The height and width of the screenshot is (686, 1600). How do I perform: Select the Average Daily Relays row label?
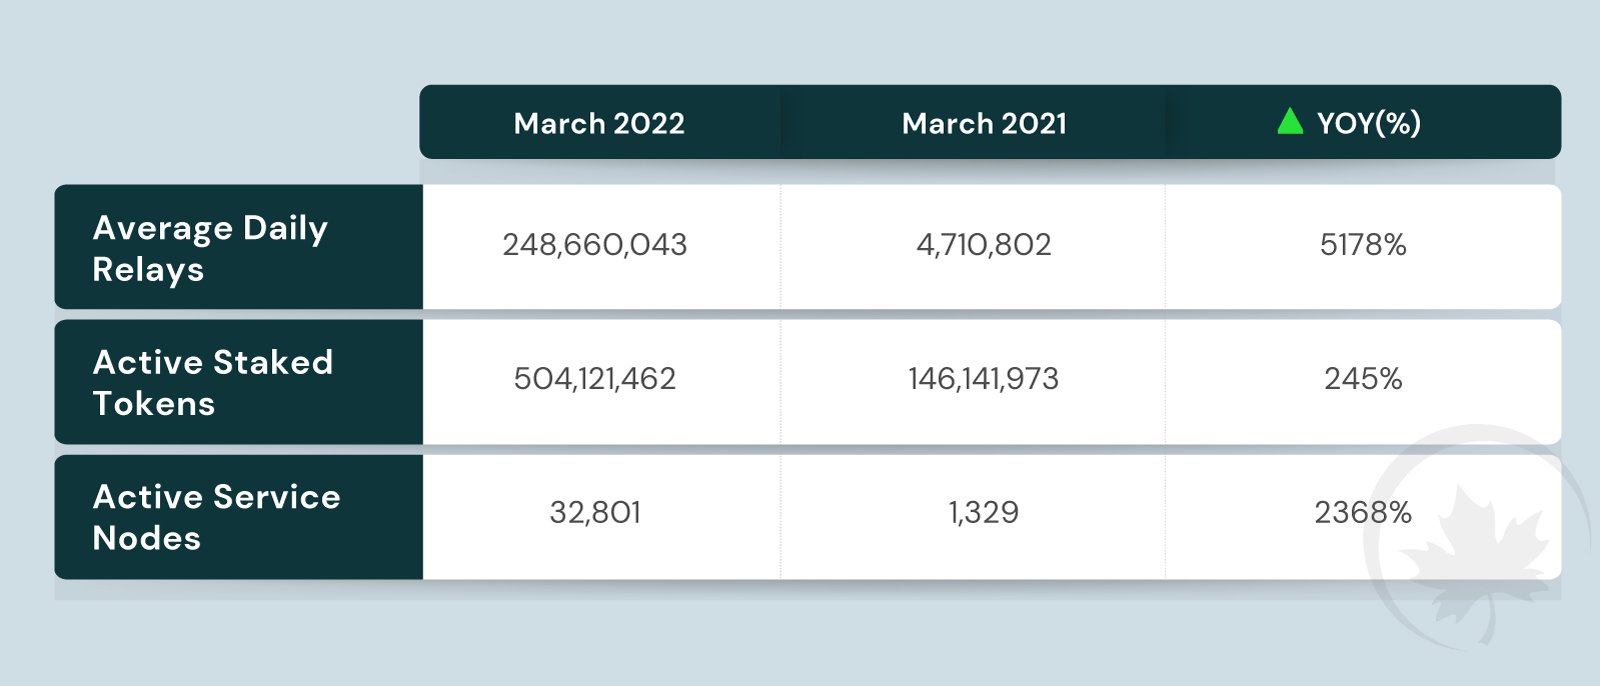(x=210, y=248)
